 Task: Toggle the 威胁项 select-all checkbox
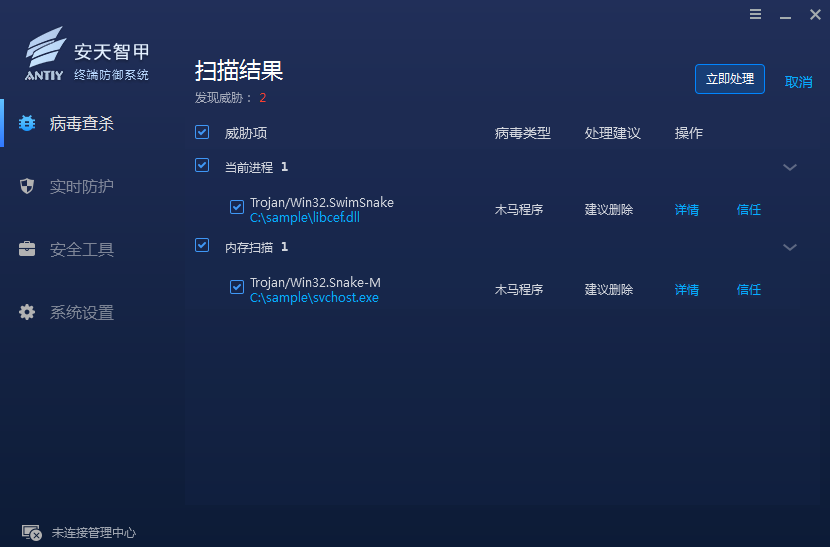coord(202,132)
